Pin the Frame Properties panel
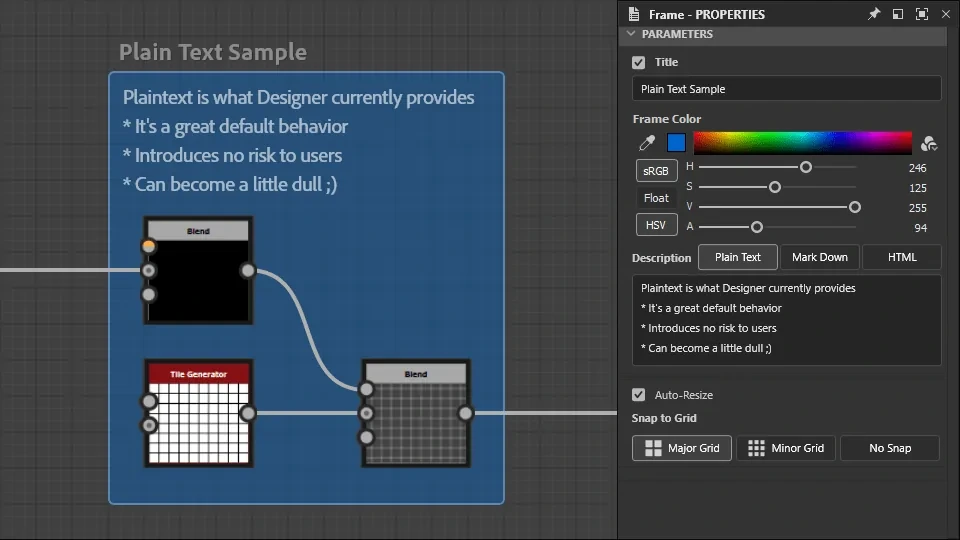 click(x=874, y=14)
